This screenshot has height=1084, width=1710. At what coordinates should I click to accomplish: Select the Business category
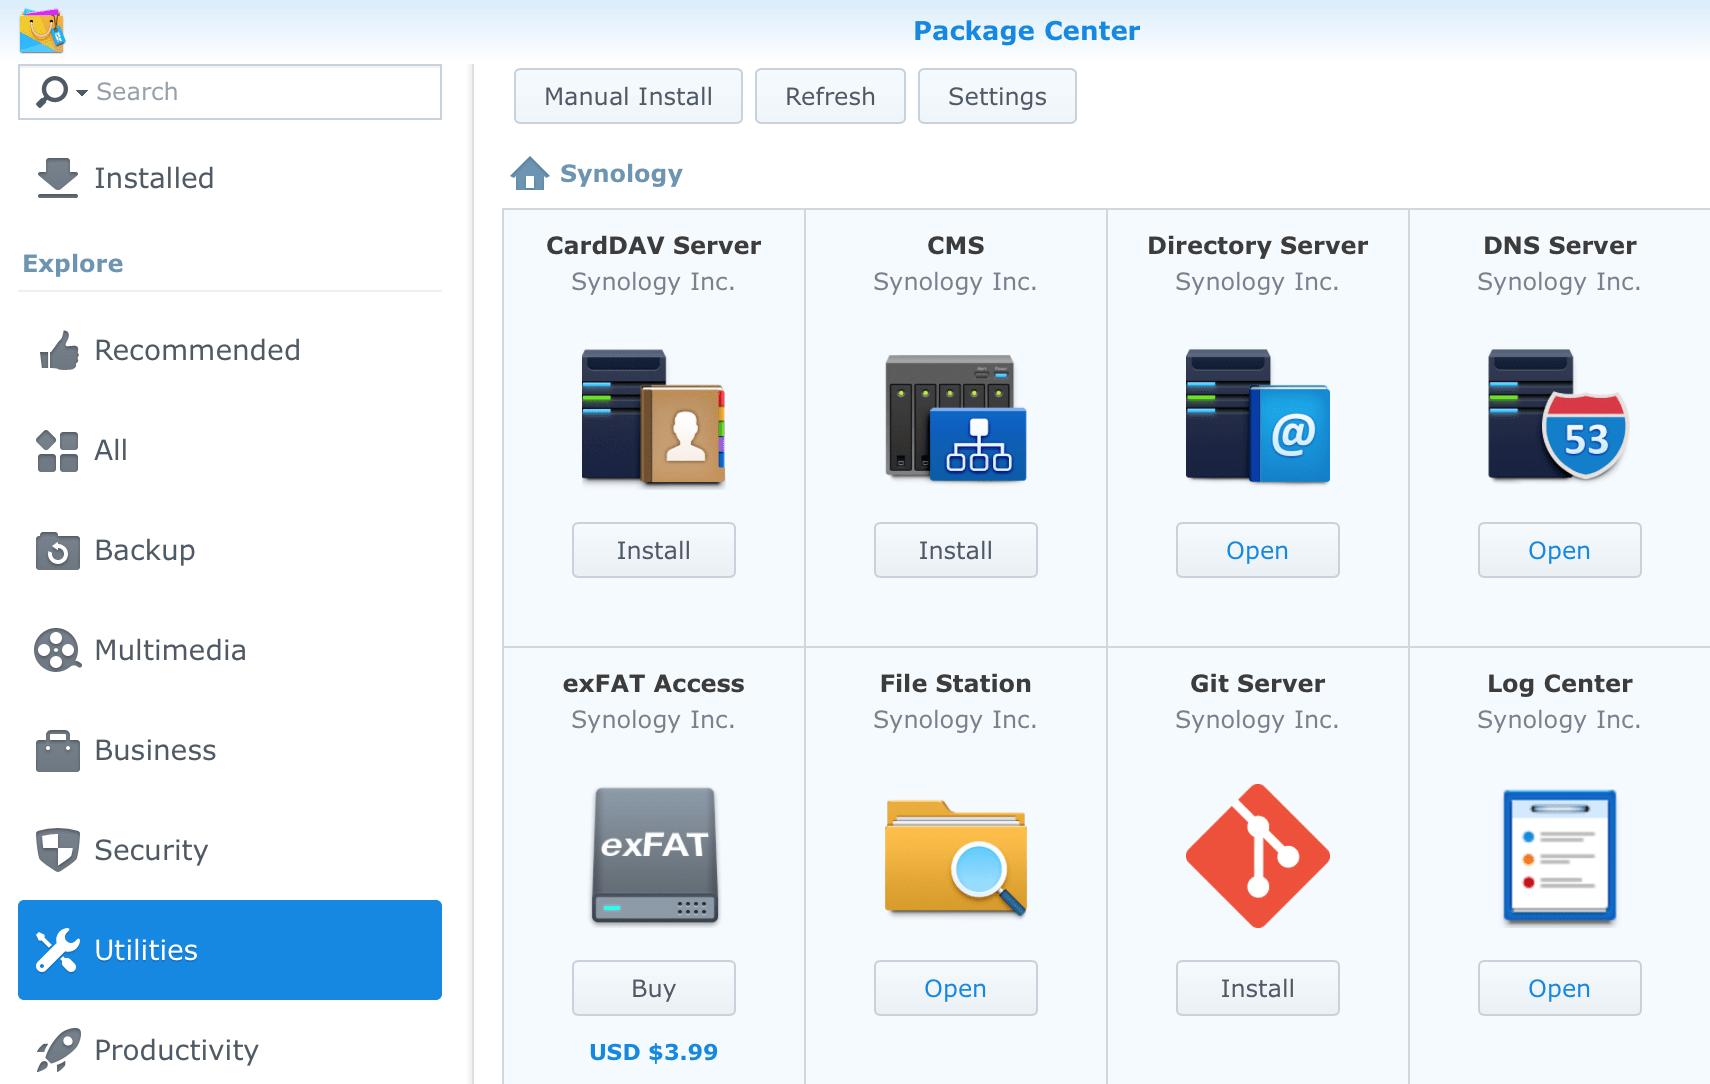(x=230, y=750)
